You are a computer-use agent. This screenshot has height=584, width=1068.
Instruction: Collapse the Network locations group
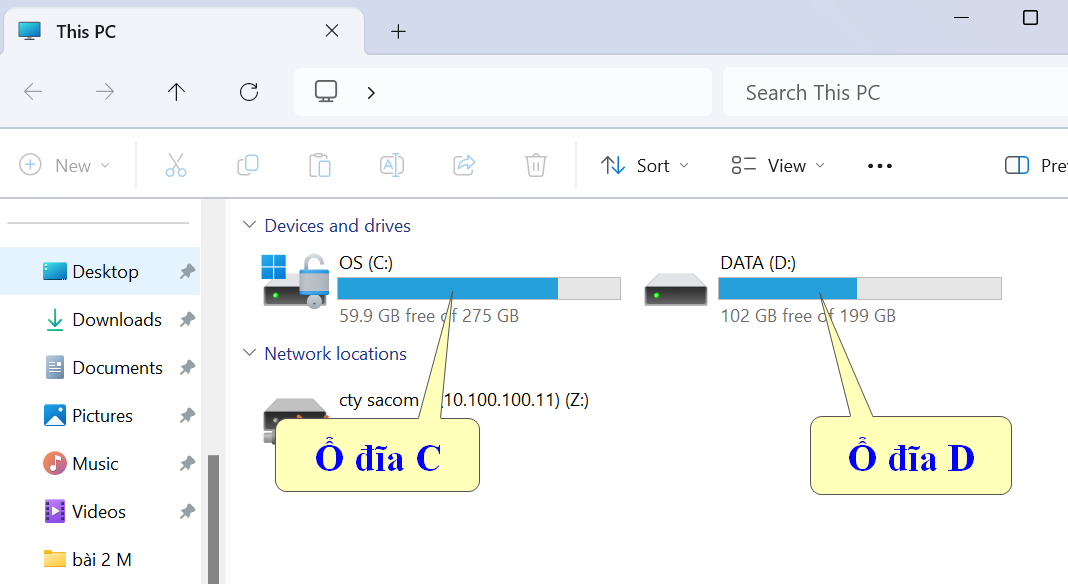click(x=250, y=354)
